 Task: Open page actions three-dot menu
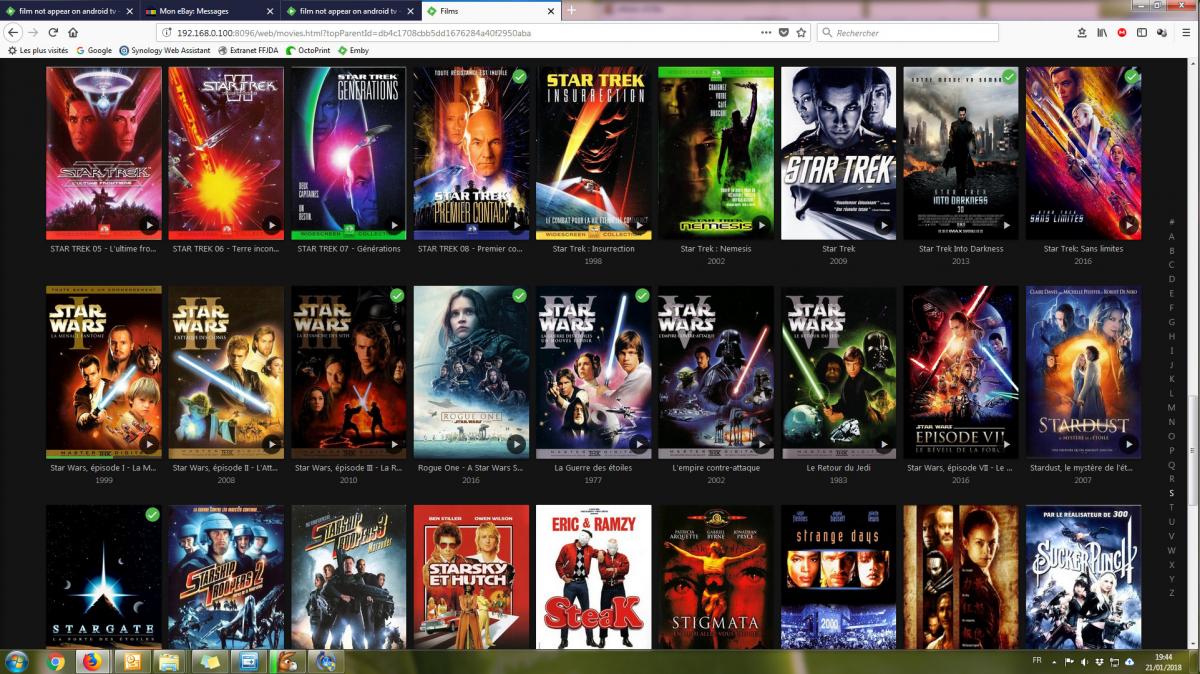[x=766, y=32]
